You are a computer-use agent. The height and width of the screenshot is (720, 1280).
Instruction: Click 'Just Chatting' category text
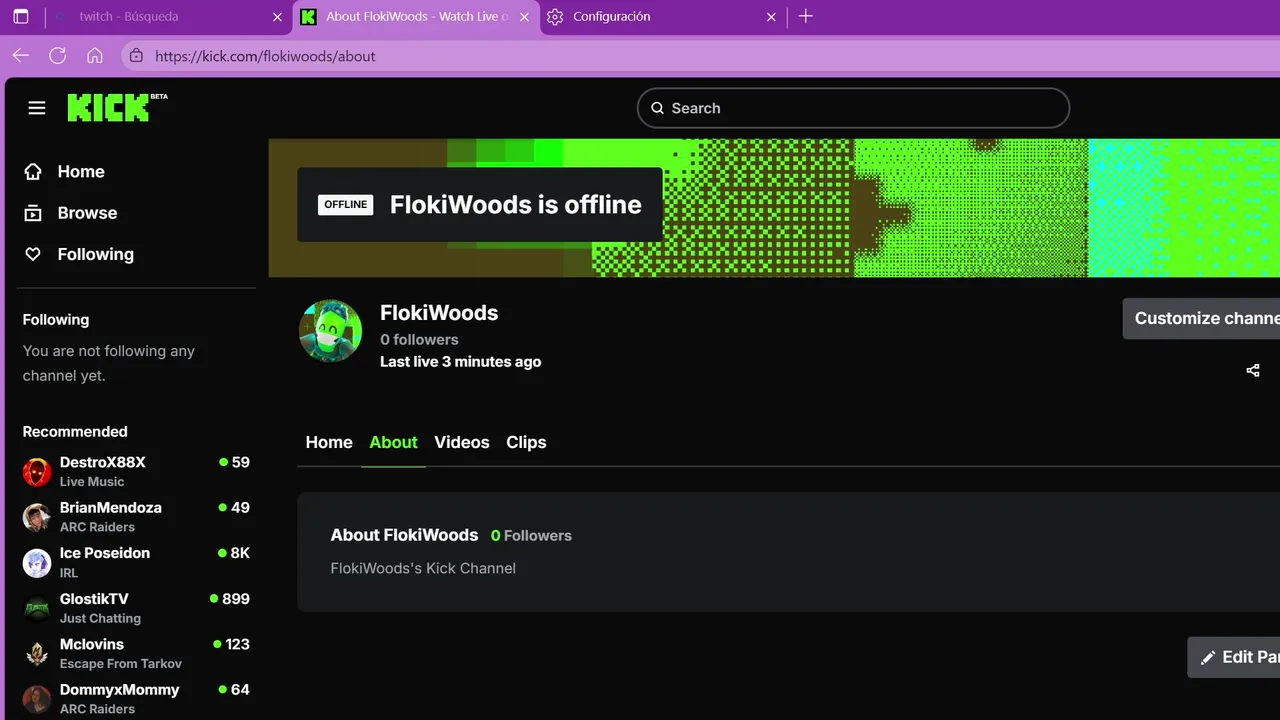(100, 618)
